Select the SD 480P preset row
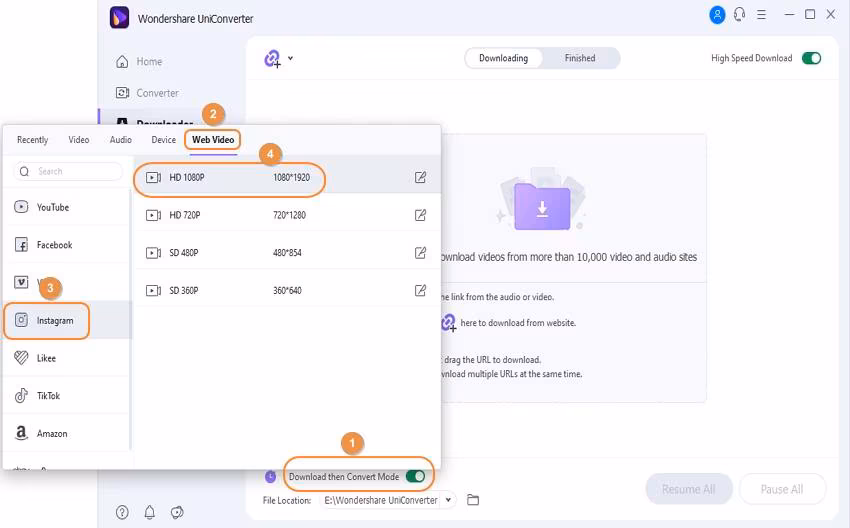This screenshot has width=850, height=528. (287, 253)
